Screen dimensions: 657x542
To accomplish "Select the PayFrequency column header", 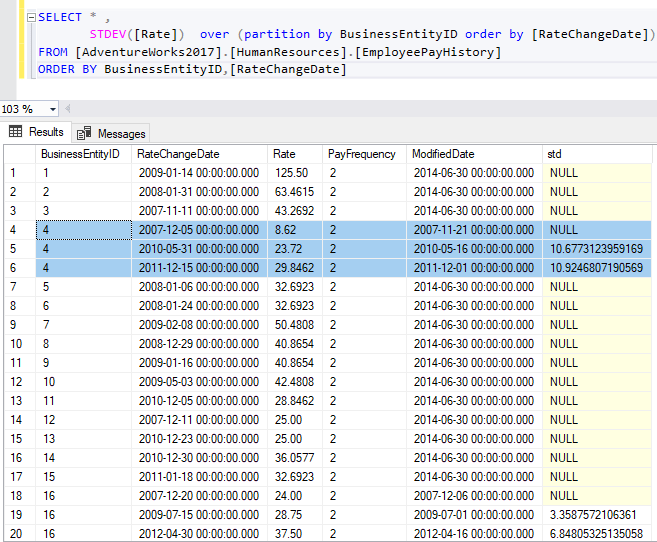I will (x=364, y=154).
